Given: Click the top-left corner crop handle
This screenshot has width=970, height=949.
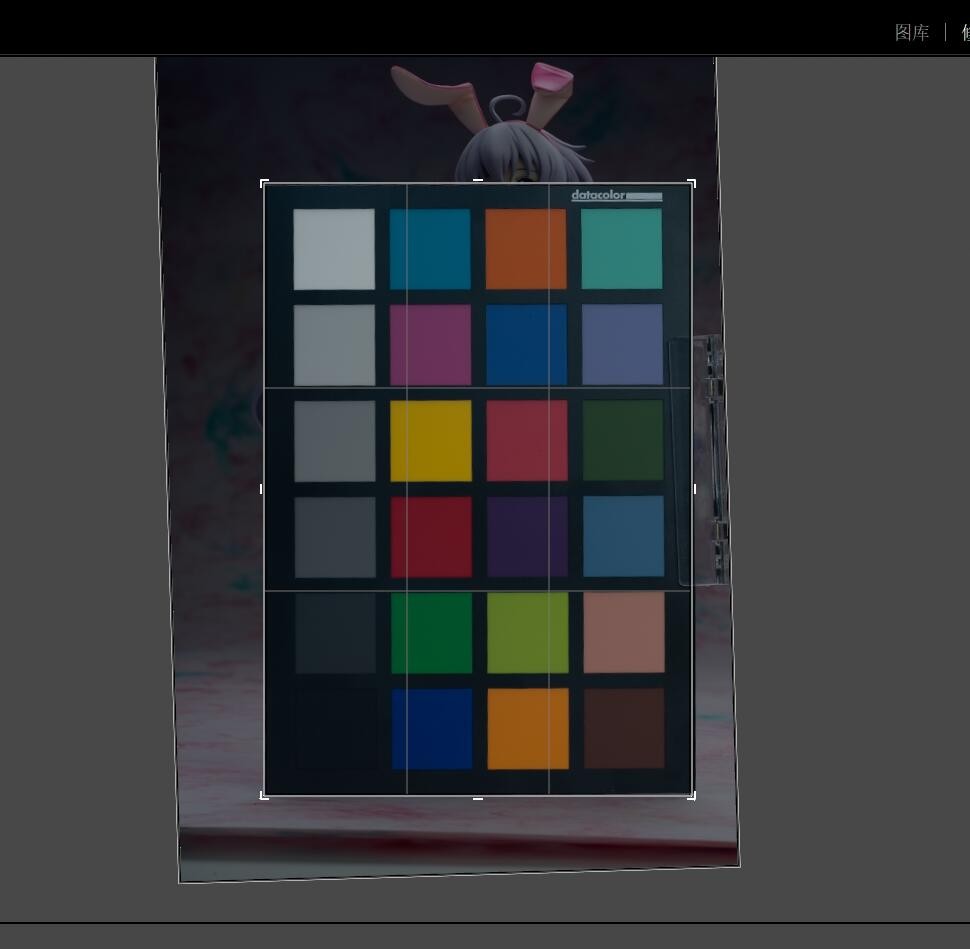Looking at the screenshot, I should (x=264, y=183).
